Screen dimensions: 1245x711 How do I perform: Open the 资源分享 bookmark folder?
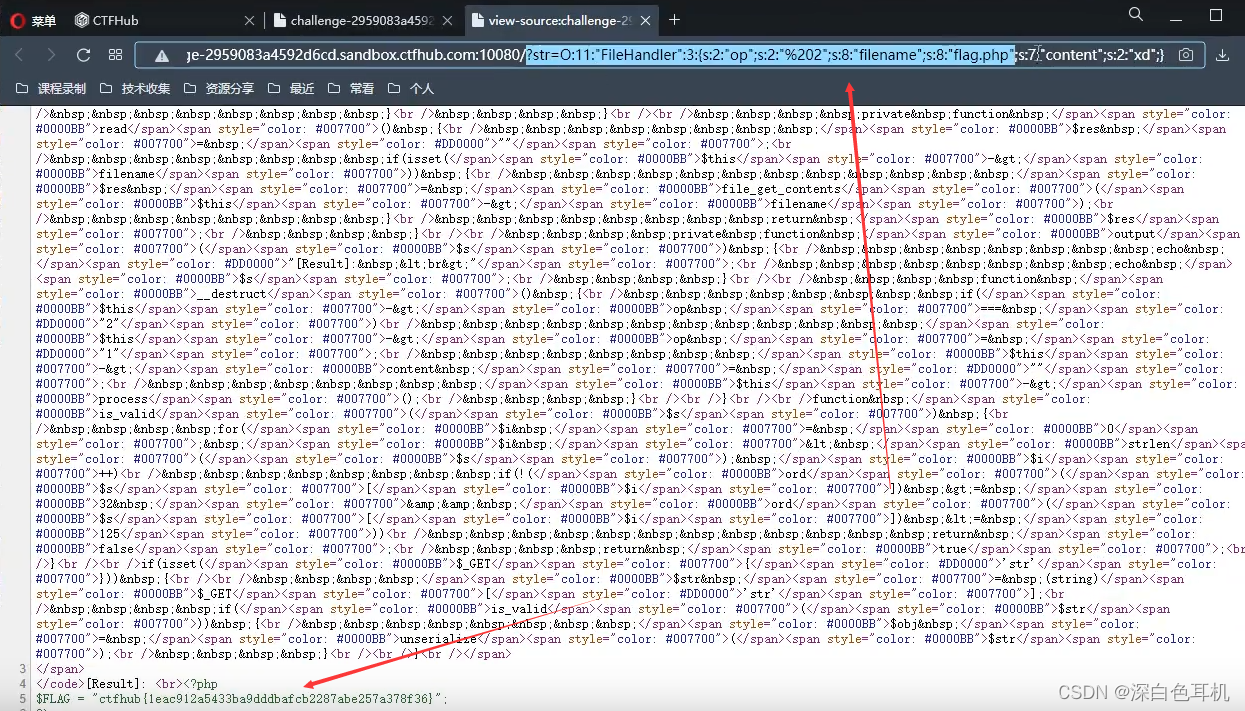(219, 89)
